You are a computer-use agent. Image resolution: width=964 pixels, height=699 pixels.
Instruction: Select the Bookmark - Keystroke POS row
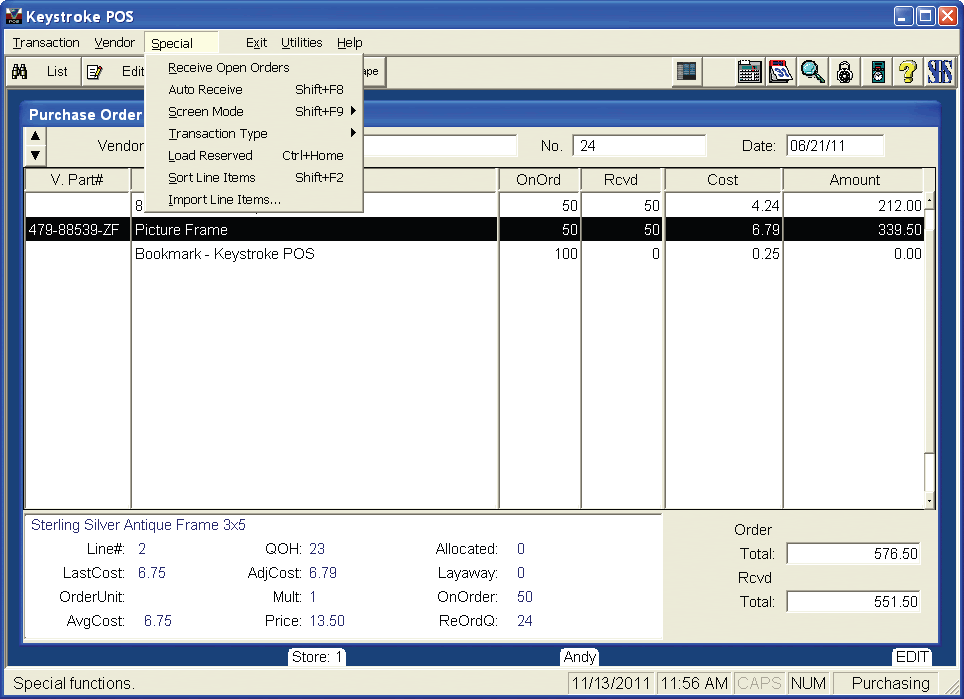pyautogui.click(x=225, y=254)
